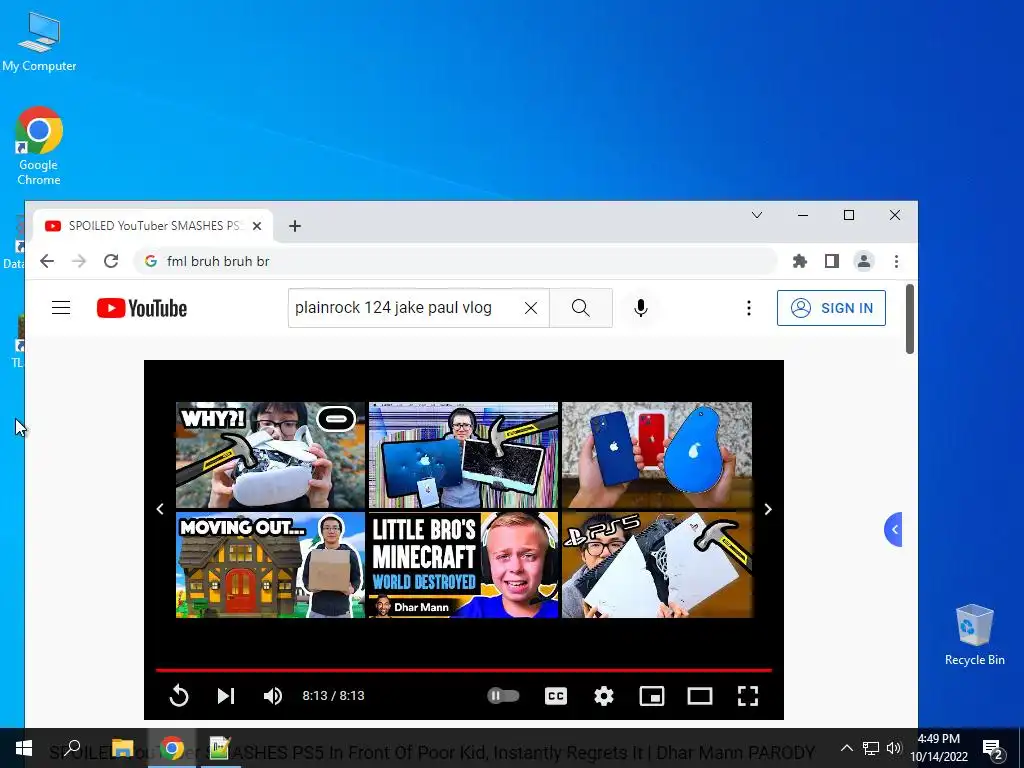Switch to miniplayer mode

[652, 696]
